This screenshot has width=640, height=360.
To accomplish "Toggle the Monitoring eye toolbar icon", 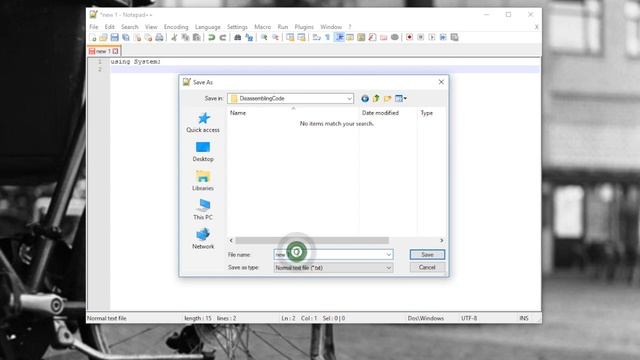I will click(395, 38).
